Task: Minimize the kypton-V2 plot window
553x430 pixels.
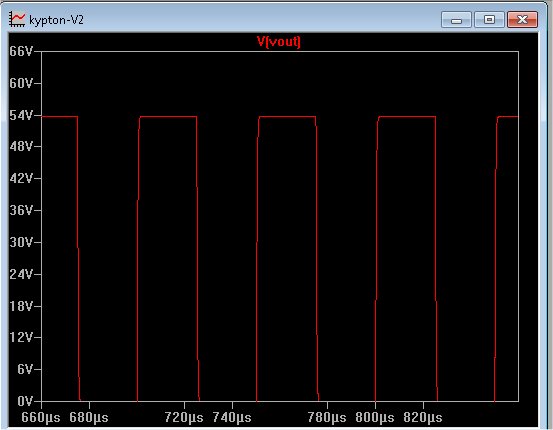Action: [456, 19]
